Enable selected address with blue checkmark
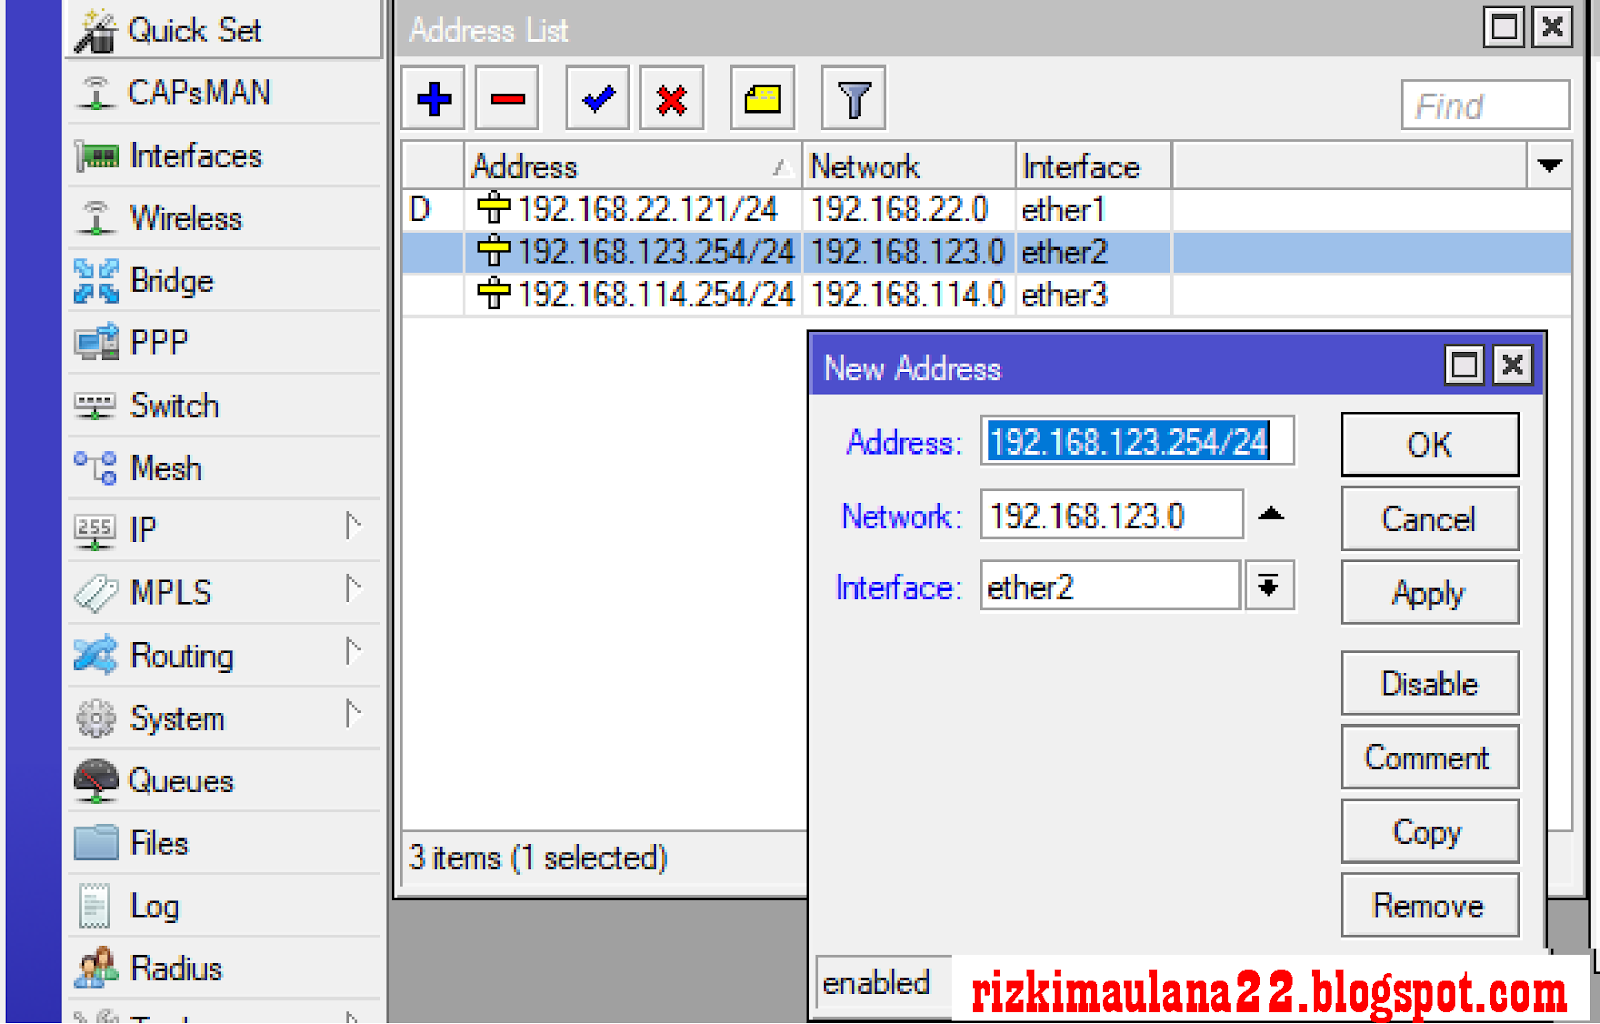 coord(596,98)
